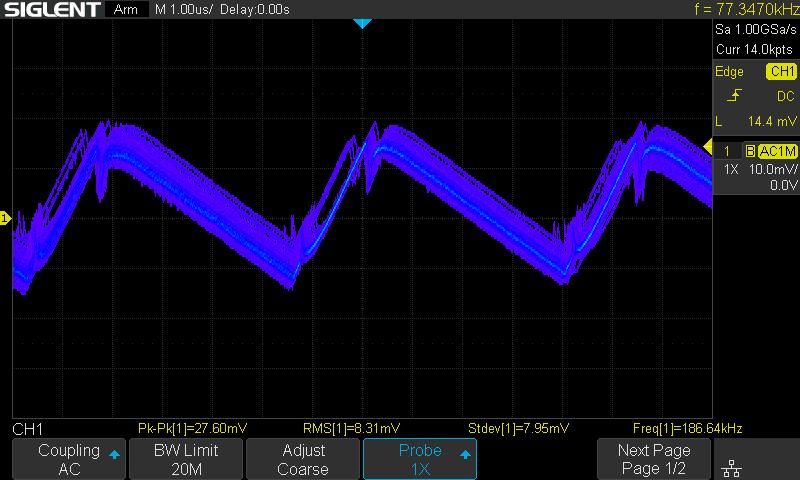Toggle the BW Limit 20M softkey

(186, 459)
